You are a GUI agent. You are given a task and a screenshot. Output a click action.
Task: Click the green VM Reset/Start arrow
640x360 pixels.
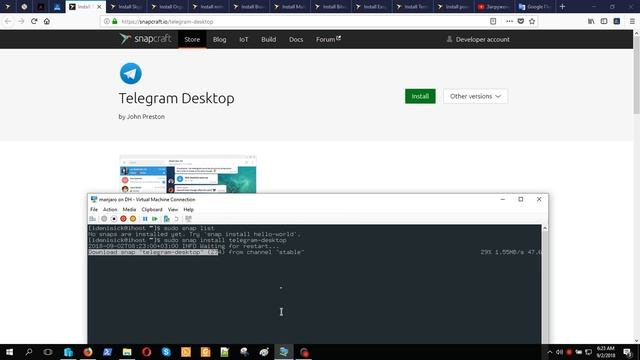tap(155, 219)
